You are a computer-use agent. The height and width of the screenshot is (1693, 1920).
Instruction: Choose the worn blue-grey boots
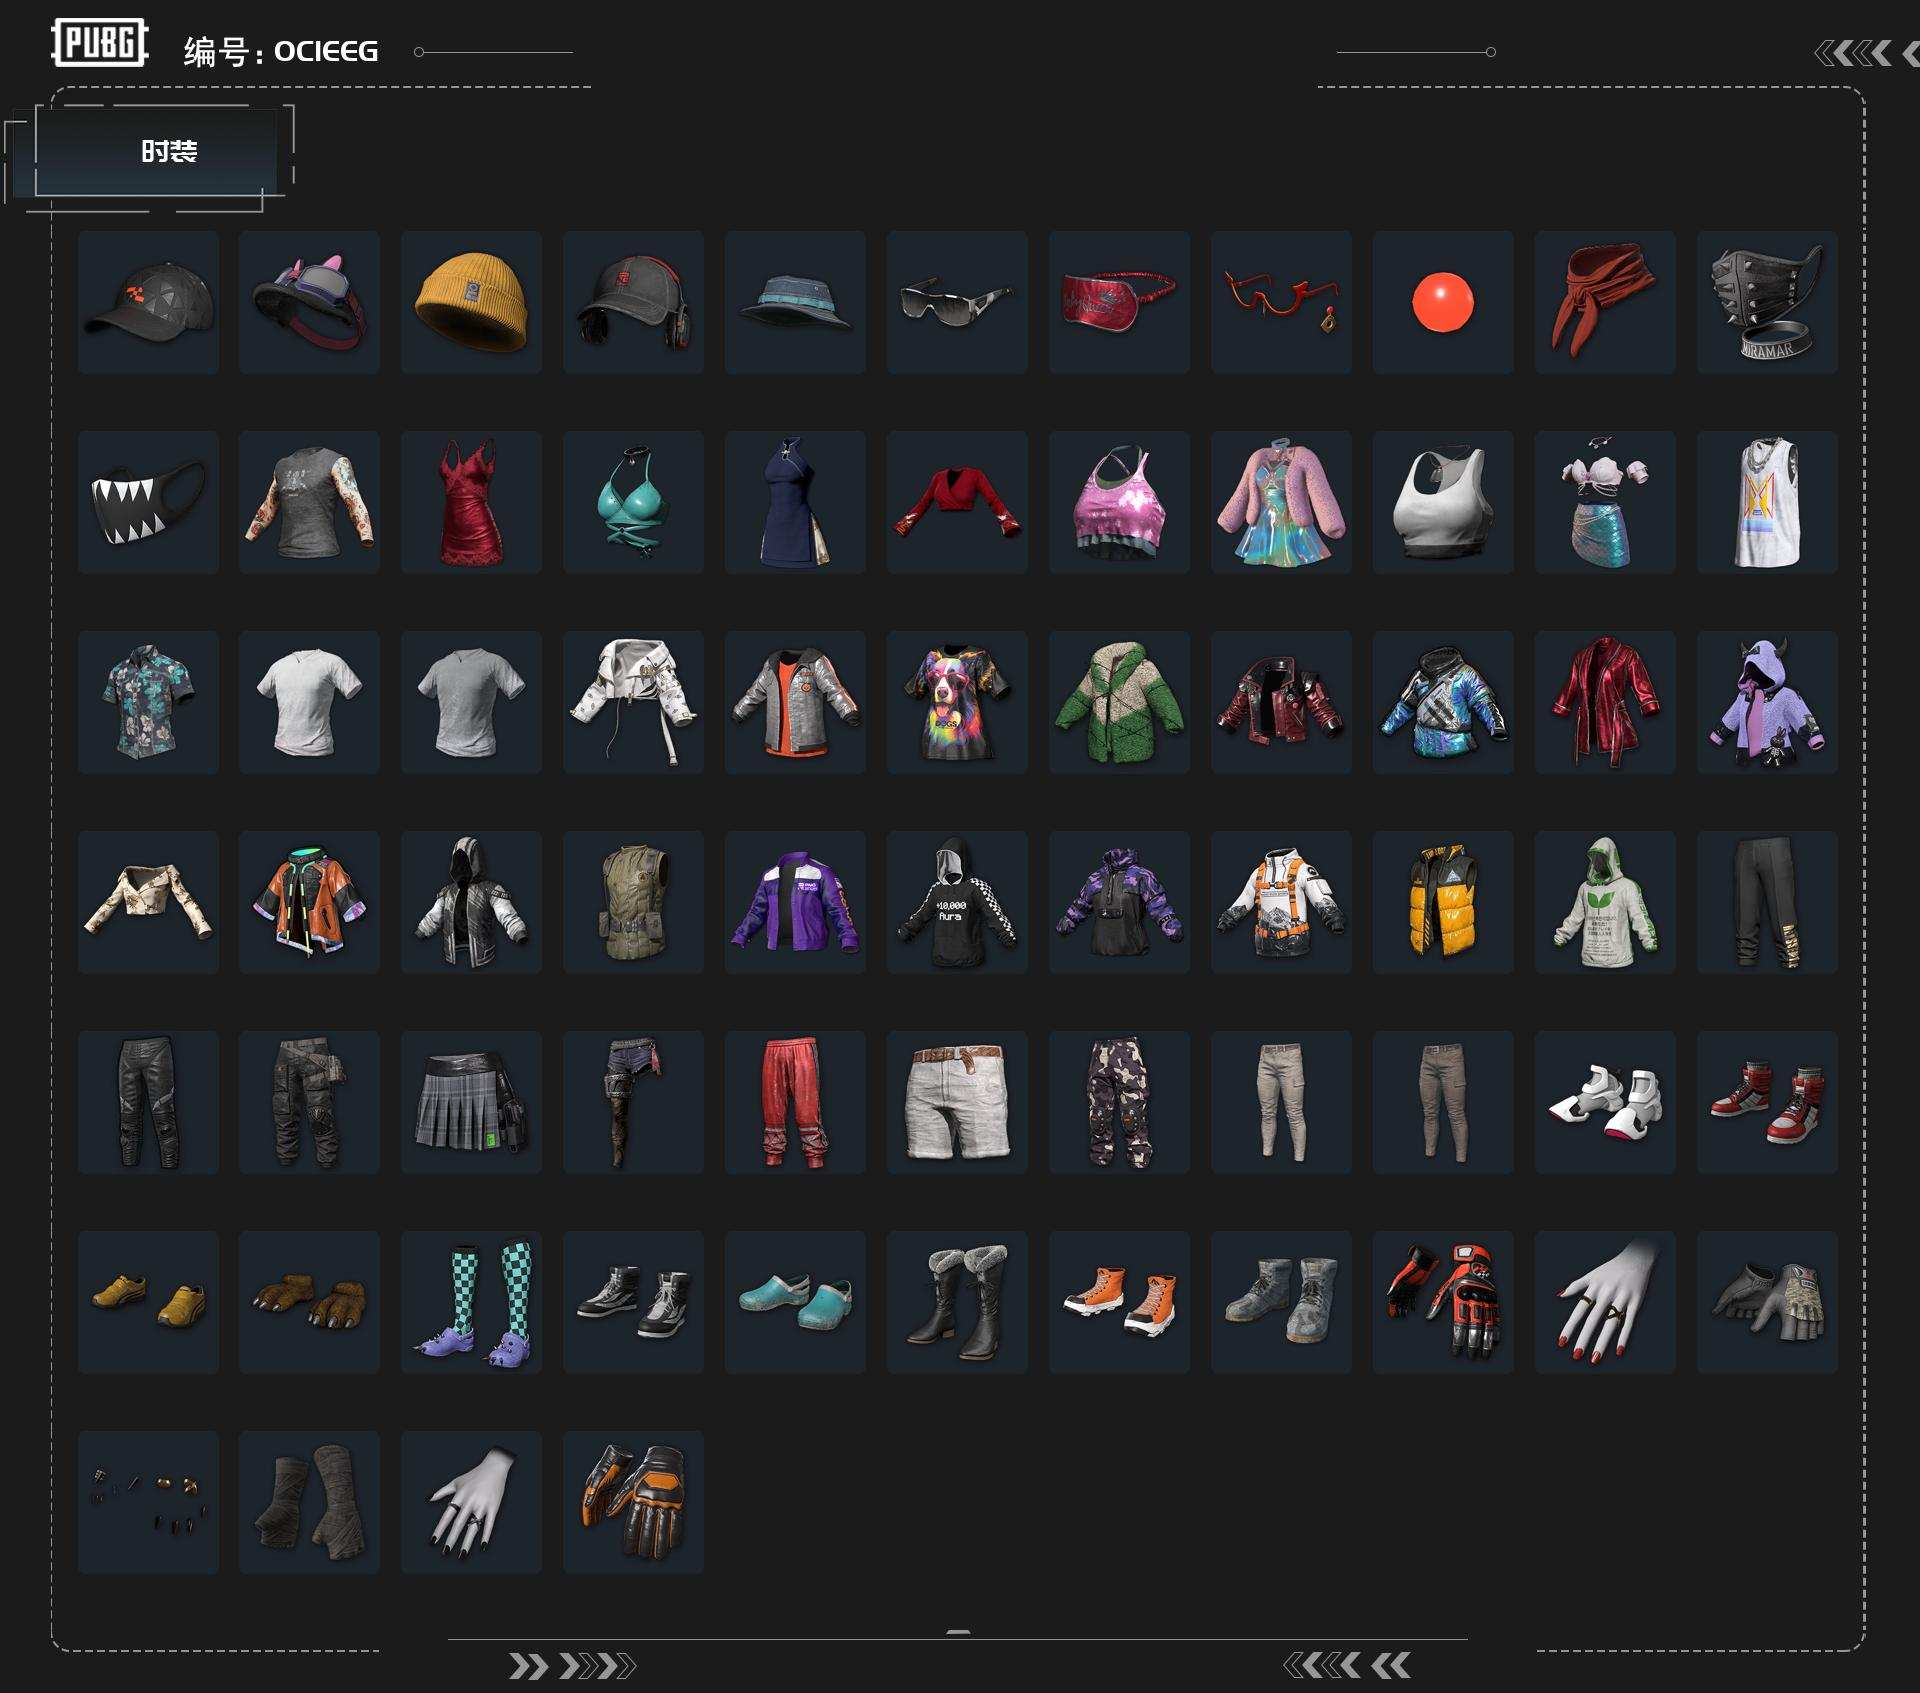[x=1281, y=1302]
